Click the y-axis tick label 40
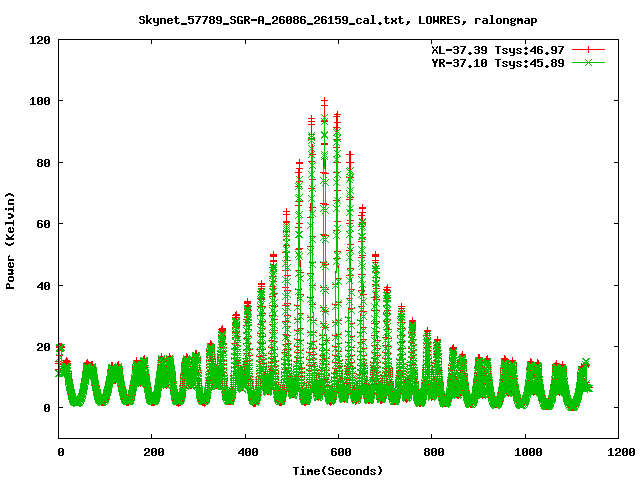This screenshot has height=480, width=640. point(43,286)
